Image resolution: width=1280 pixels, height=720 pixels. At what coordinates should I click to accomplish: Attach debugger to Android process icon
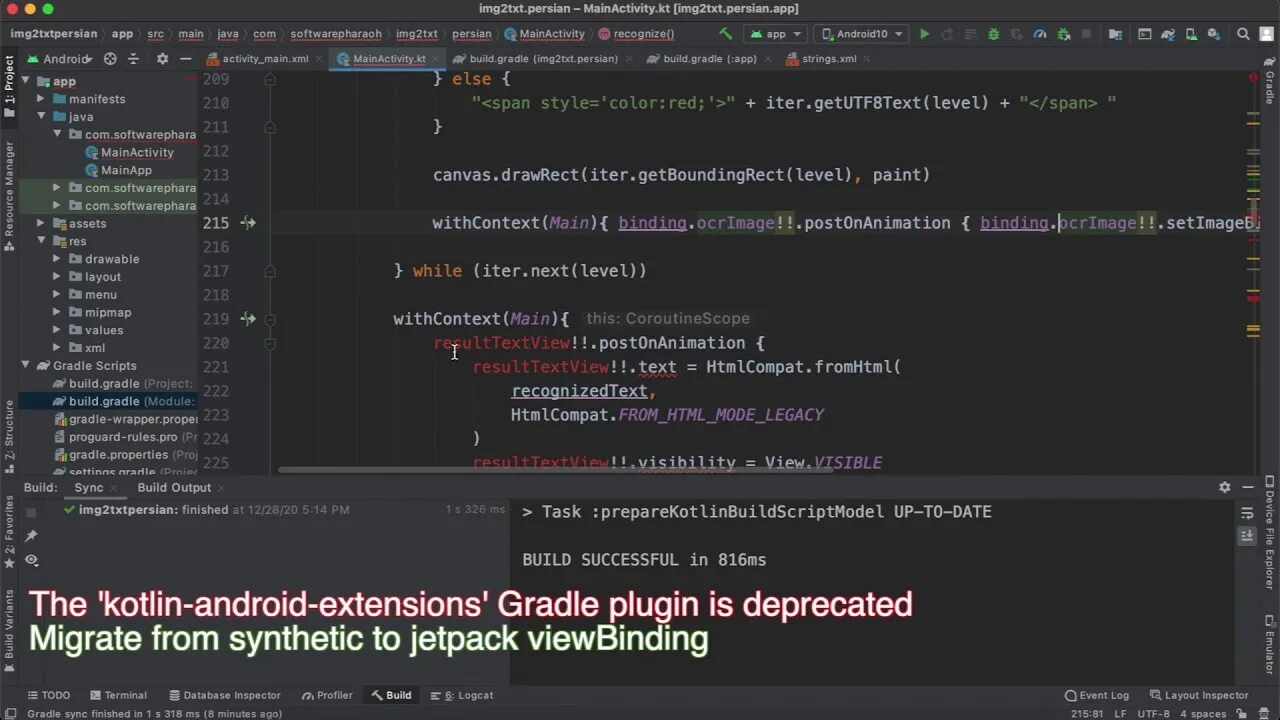1063,34
